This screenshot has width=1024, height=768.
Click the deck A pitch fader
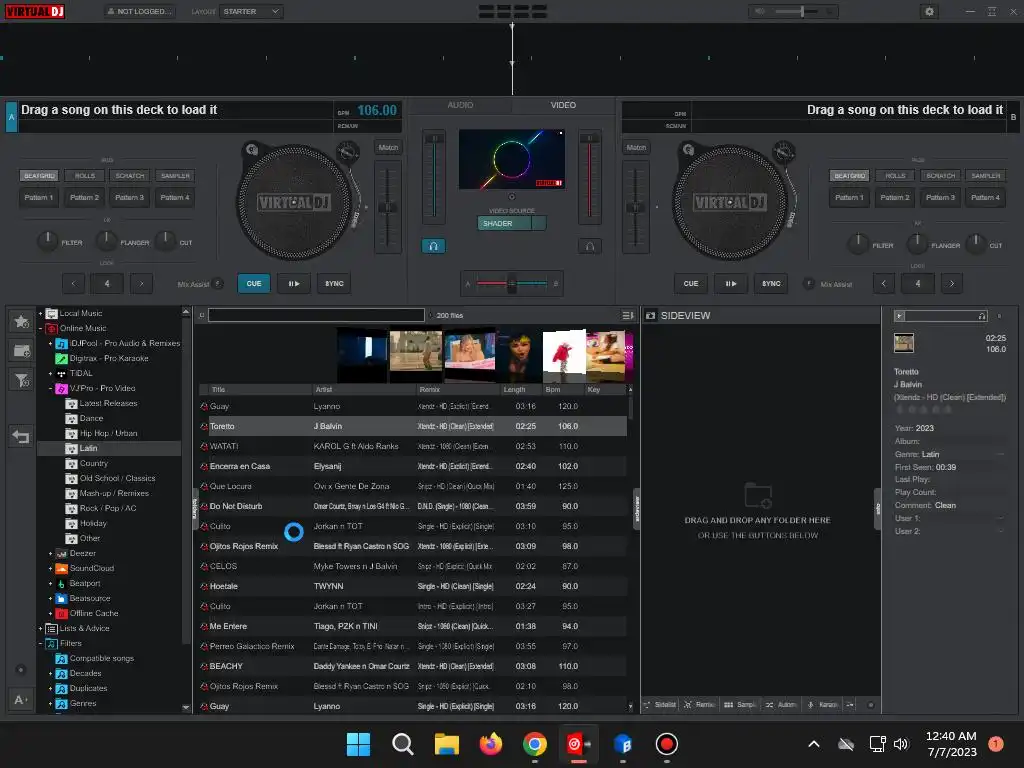click(388, 208)
